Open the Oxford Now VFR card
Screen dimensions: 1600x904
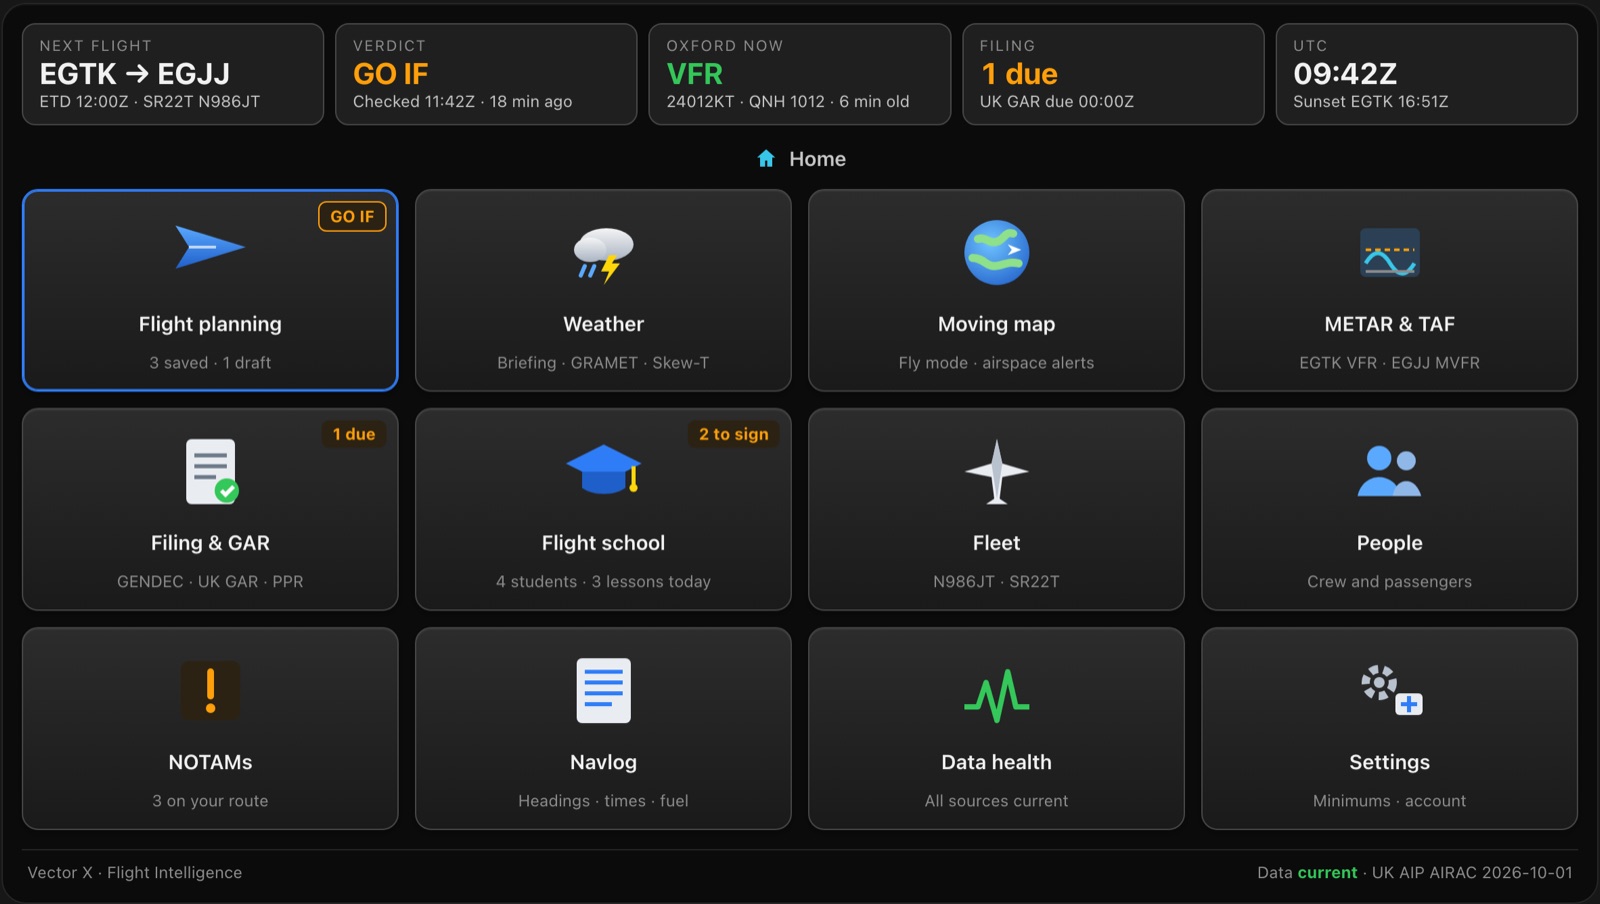(x=799, y=74)
